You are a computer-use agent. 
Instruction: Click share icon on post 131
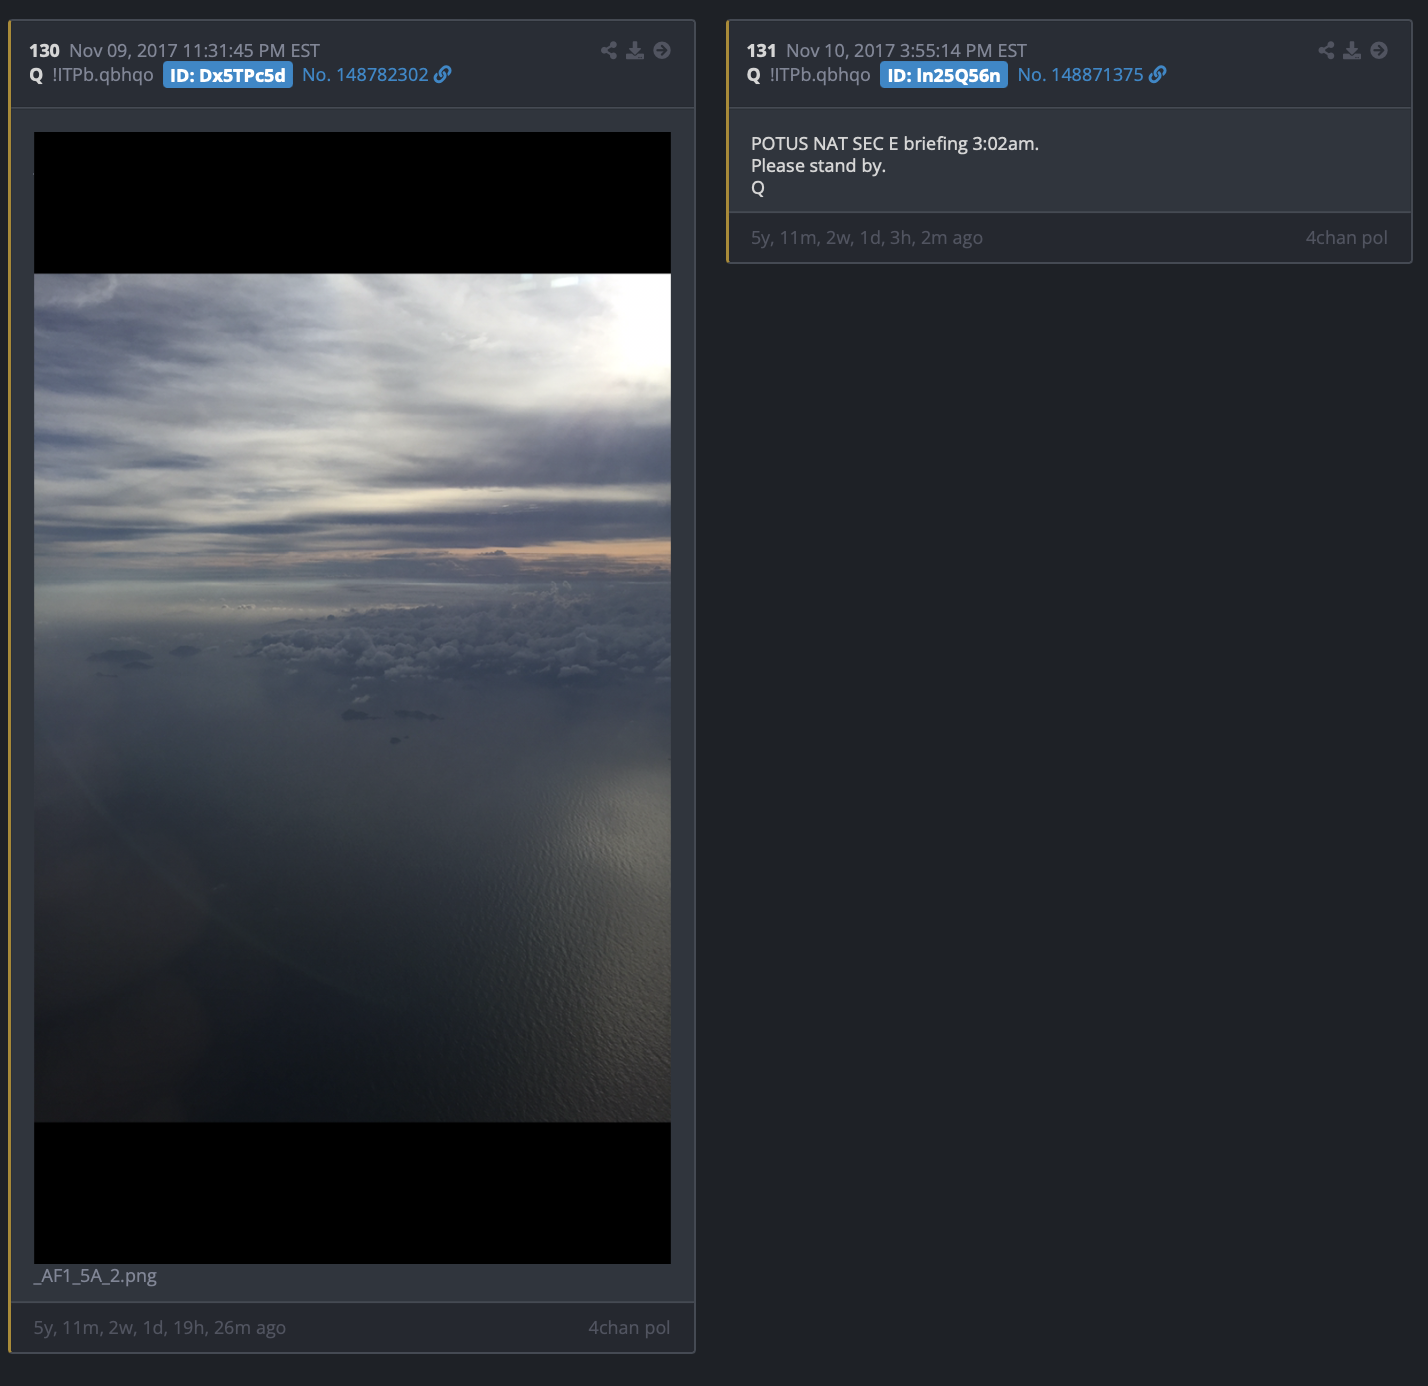(x=1326, y=50)
